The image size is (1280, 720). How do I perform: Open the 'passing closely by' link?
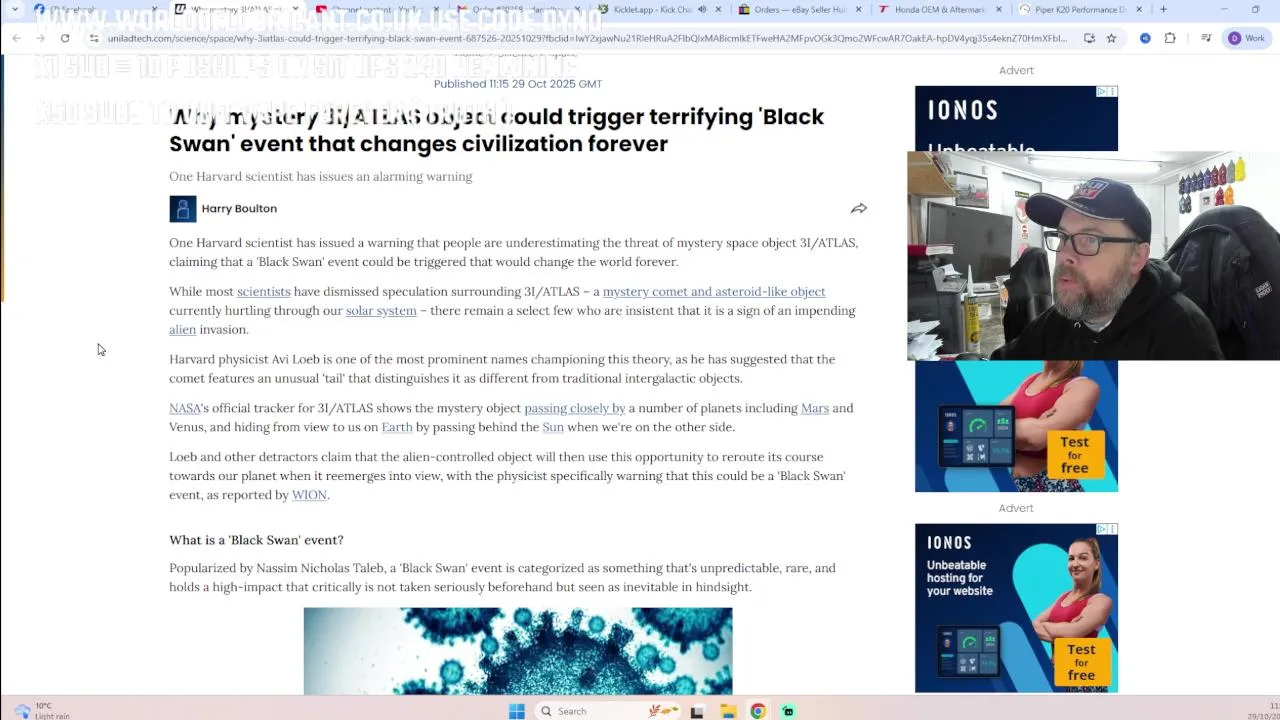point(575,408)
